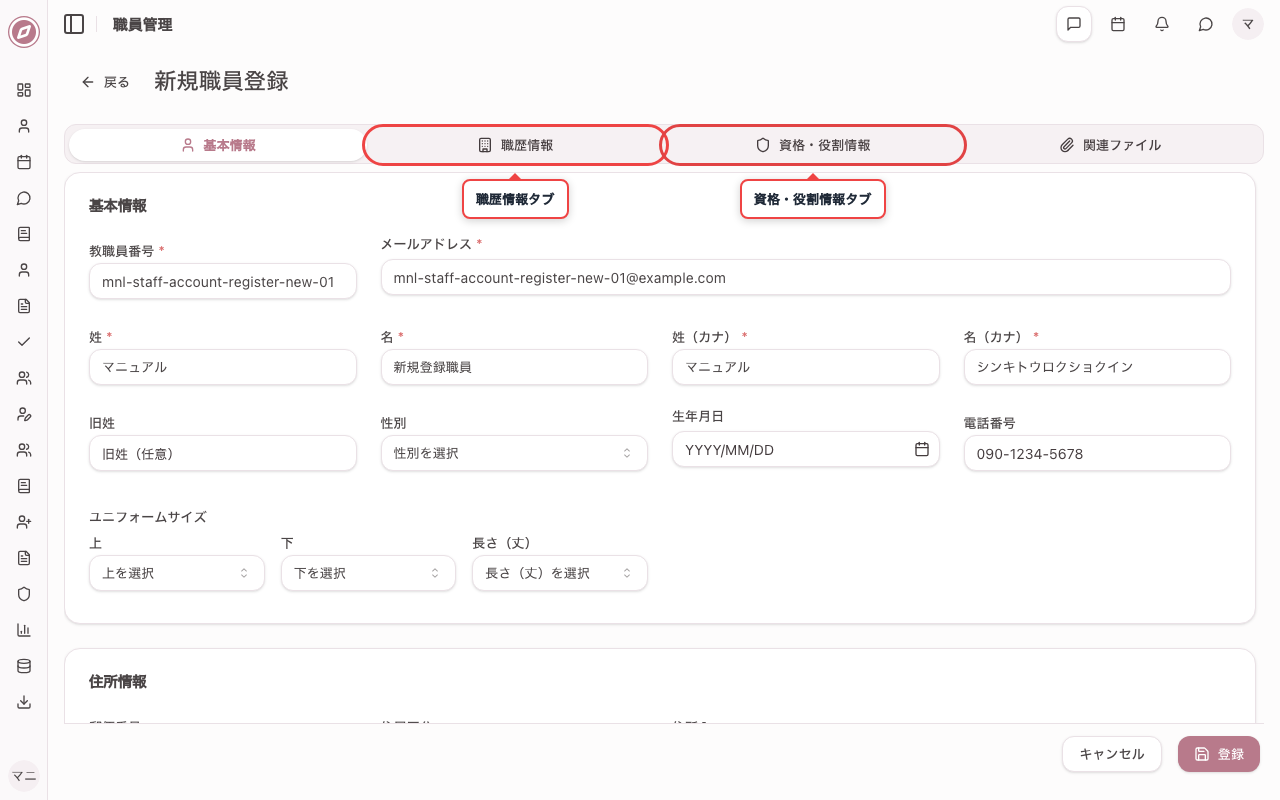Open the date picker calendar icon in 生年月日
Viewport: 1280px width, 800px height.
(922, 449)
